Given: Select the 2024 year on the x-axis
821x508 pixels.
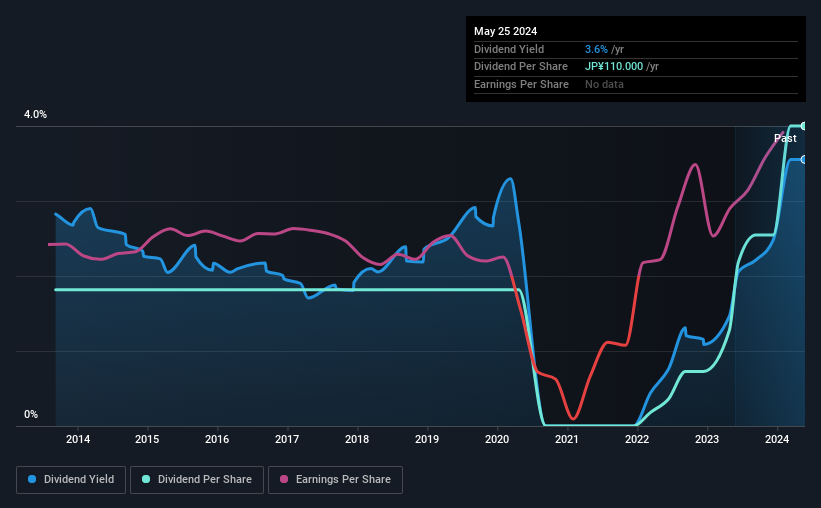Looking at the screenshot, I should coord(777,439).
